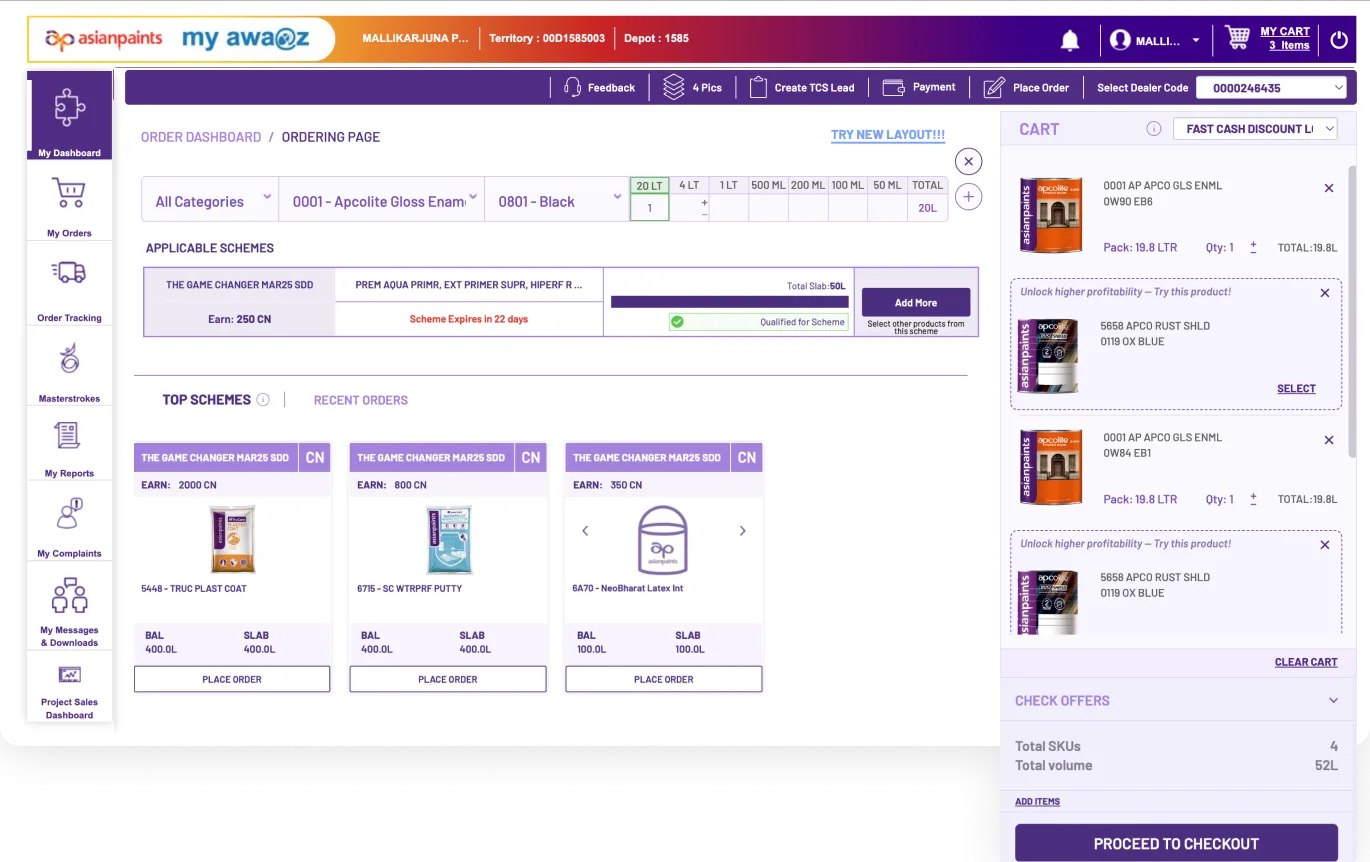
Task: Switch to the TOP SCHEMES tab
Action: [206, 400]
